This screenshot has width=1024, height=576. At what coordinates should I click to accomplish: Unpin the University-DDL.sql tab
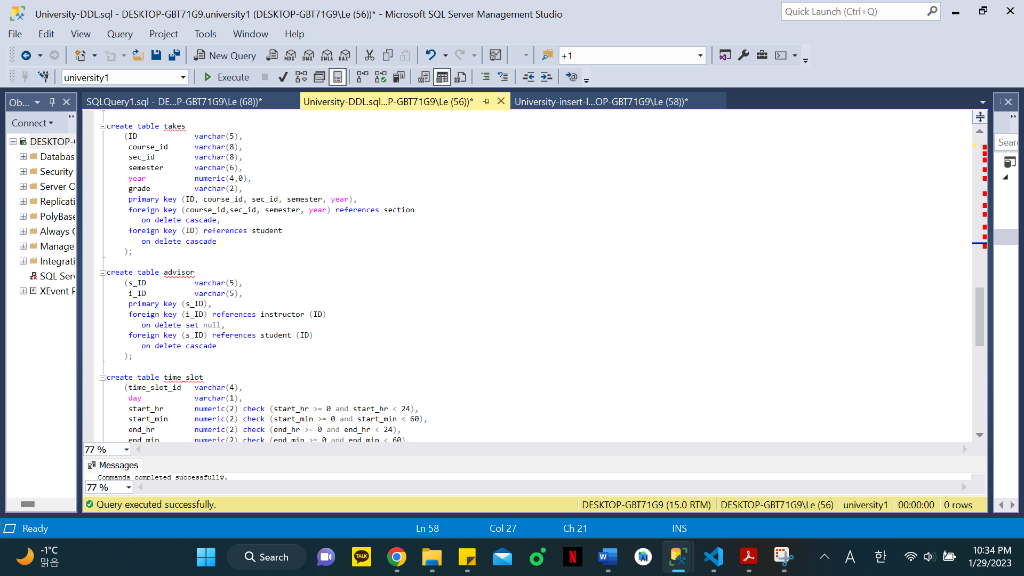click(486, 100)
